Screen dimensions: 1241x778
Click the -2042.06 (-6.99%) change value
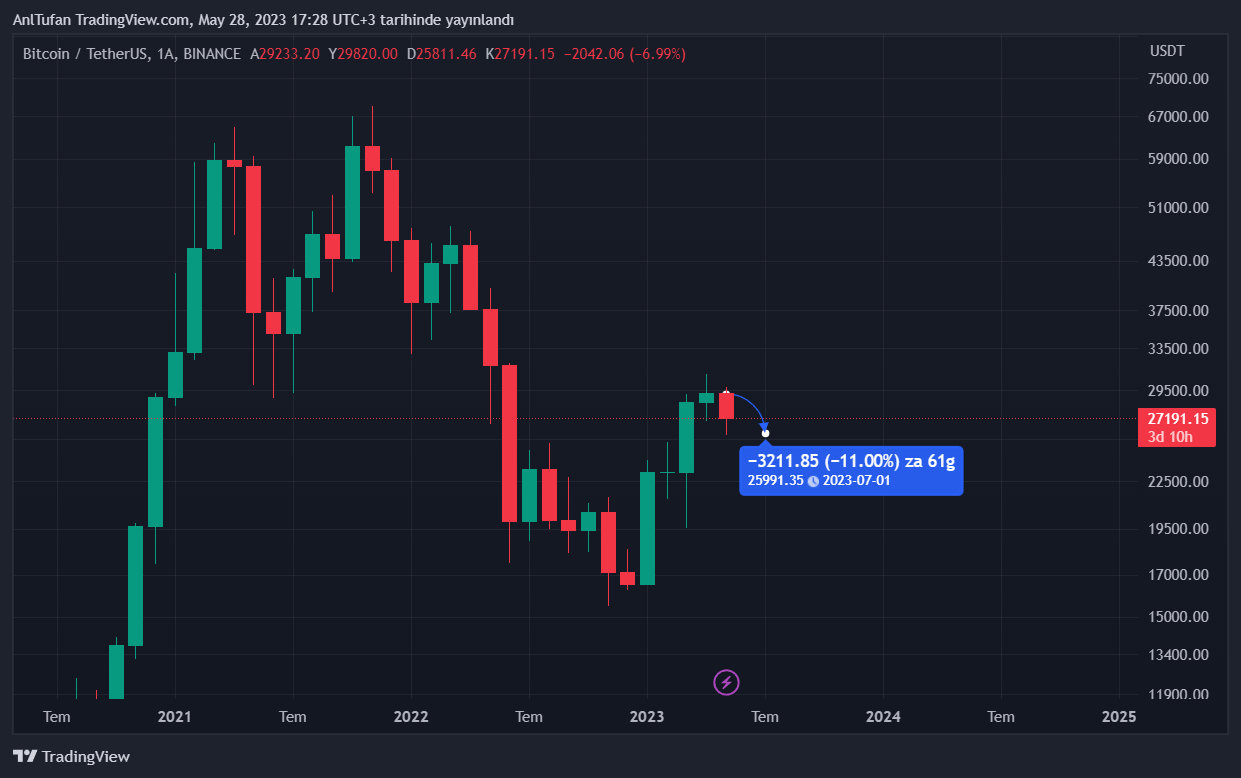[625, 54]
